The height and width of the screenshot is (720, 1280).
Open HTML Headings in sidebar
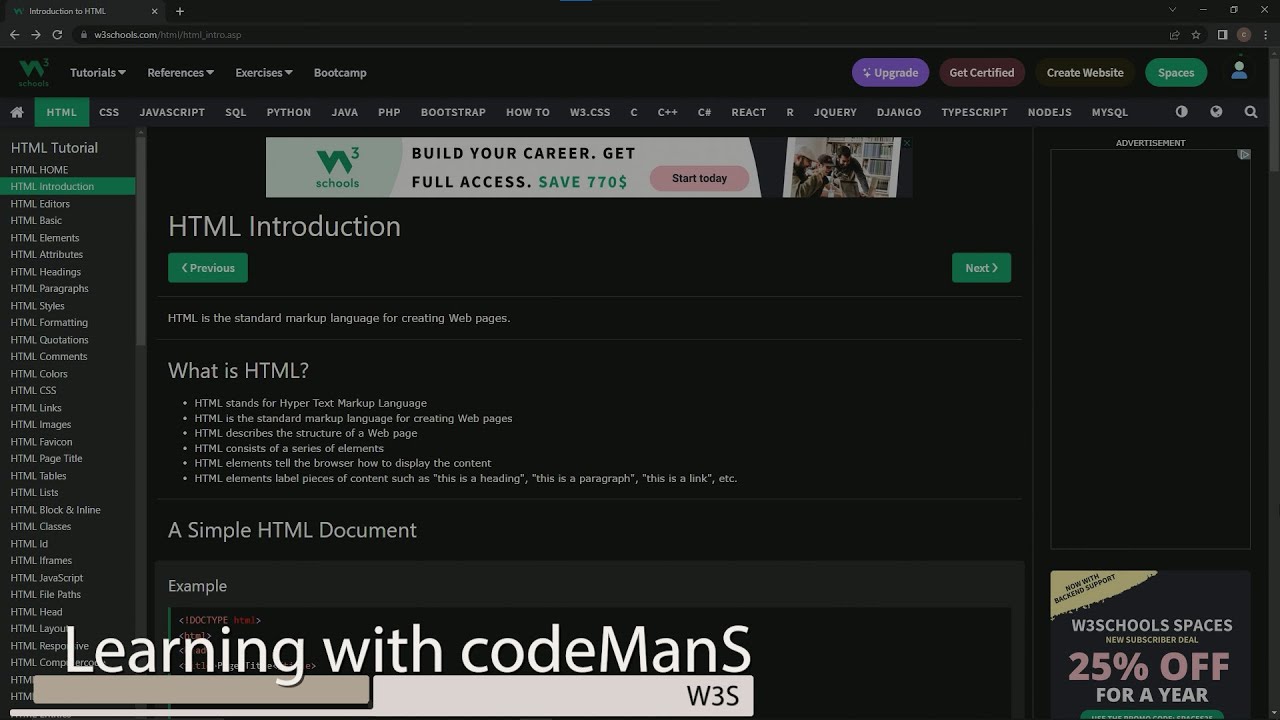click(x=46, y=272)
